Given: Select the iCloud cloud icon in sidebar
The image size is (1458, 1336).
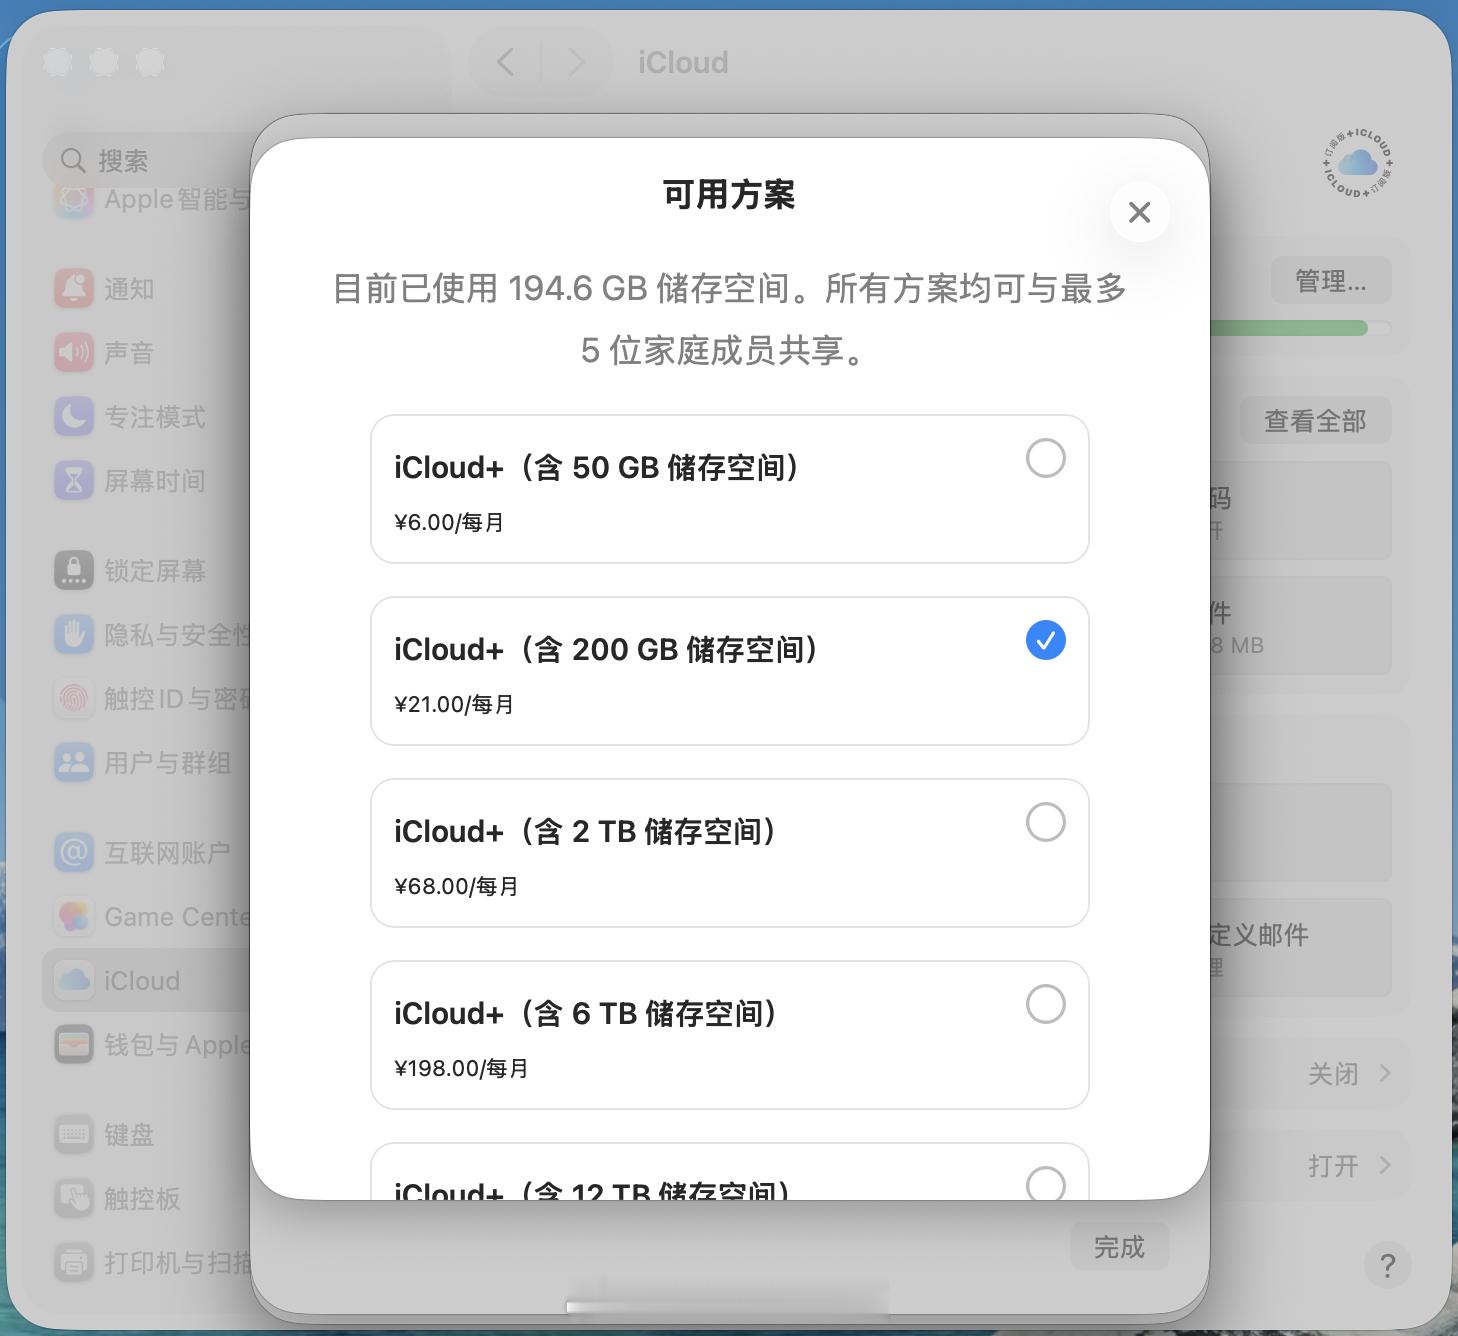Looking at the screenshot, I should point(74,981).
